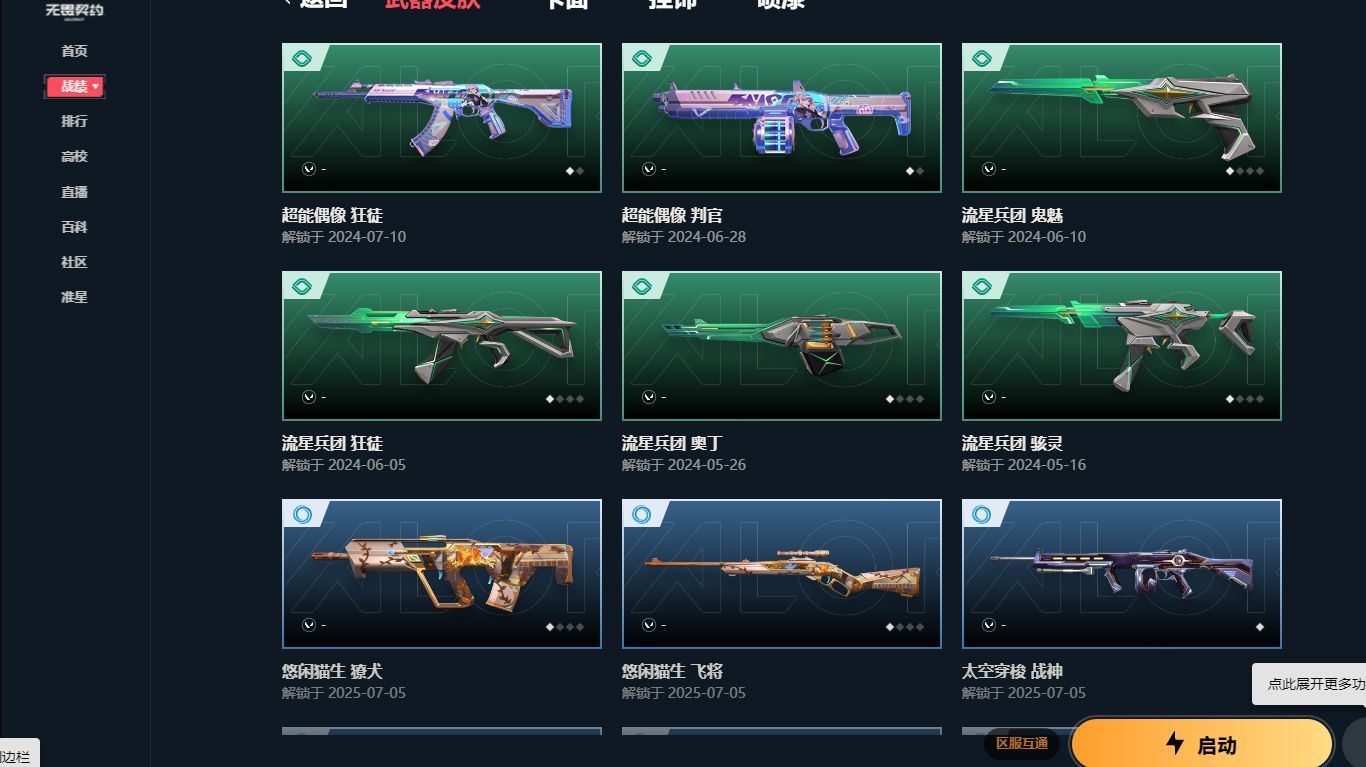1366x767 pixels.
Task: Select the 流星兵团 狂徒 skin thumbnail
Action: point(442,346)
